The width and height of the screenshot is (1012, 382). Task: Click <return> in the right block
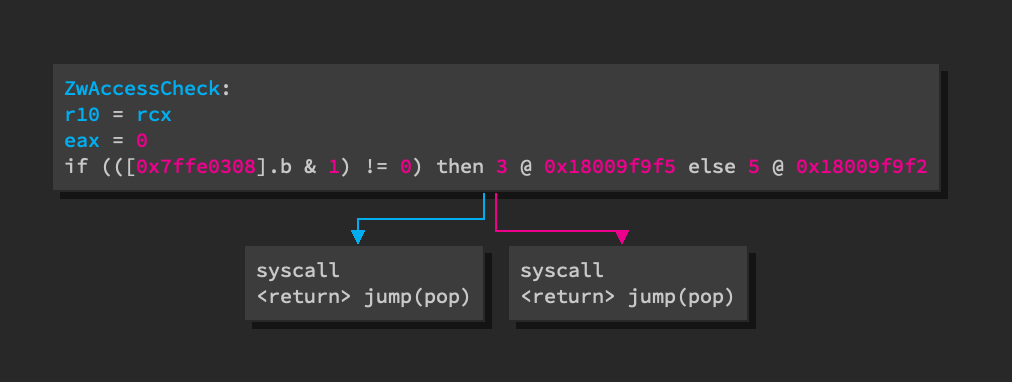pos(568,297)
